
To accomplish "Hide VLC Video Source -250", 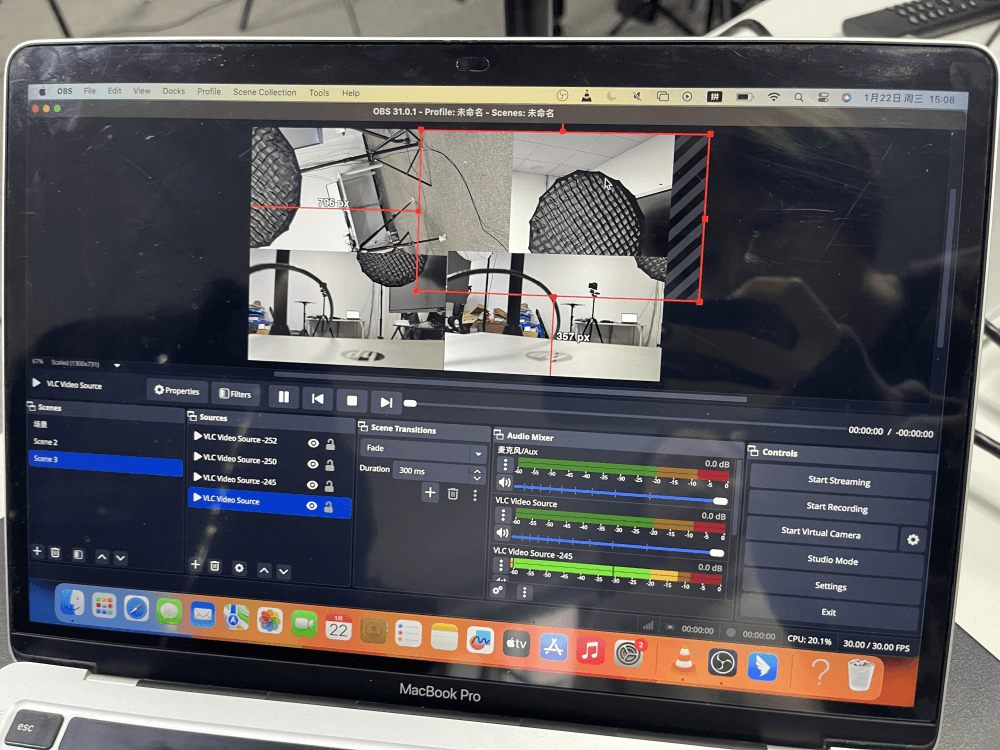I will coord(312,464).
